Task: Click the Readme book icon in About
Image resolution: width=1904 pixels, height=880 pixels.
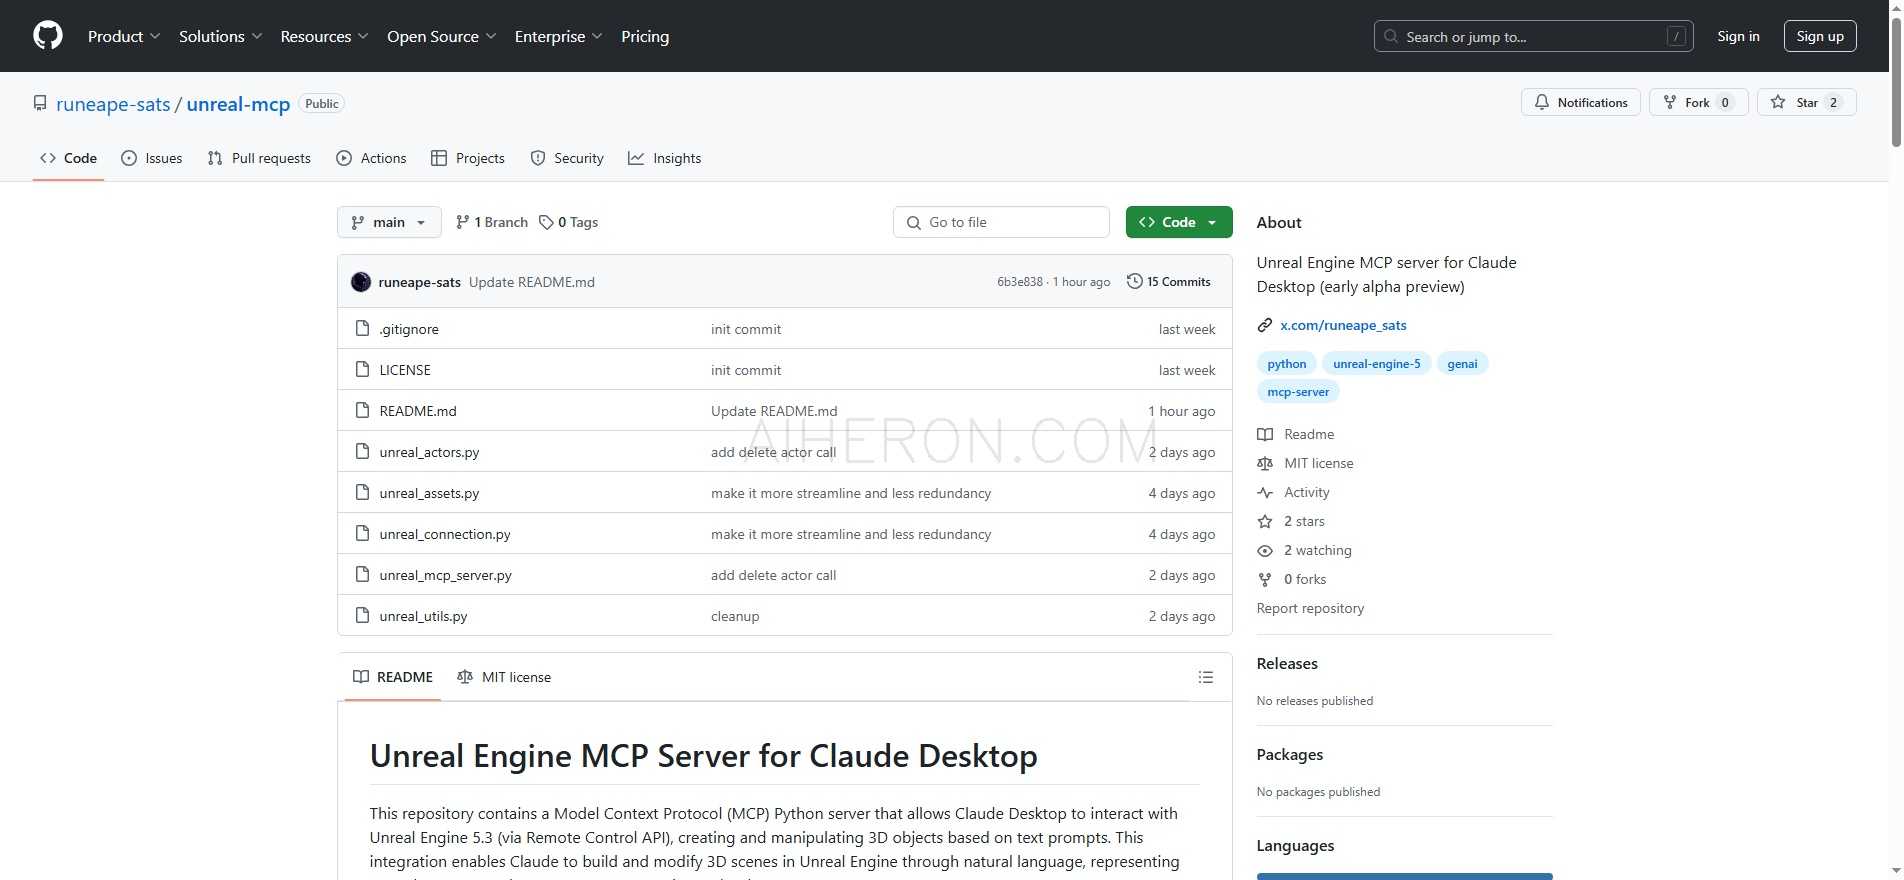Action: (1265, 434)
